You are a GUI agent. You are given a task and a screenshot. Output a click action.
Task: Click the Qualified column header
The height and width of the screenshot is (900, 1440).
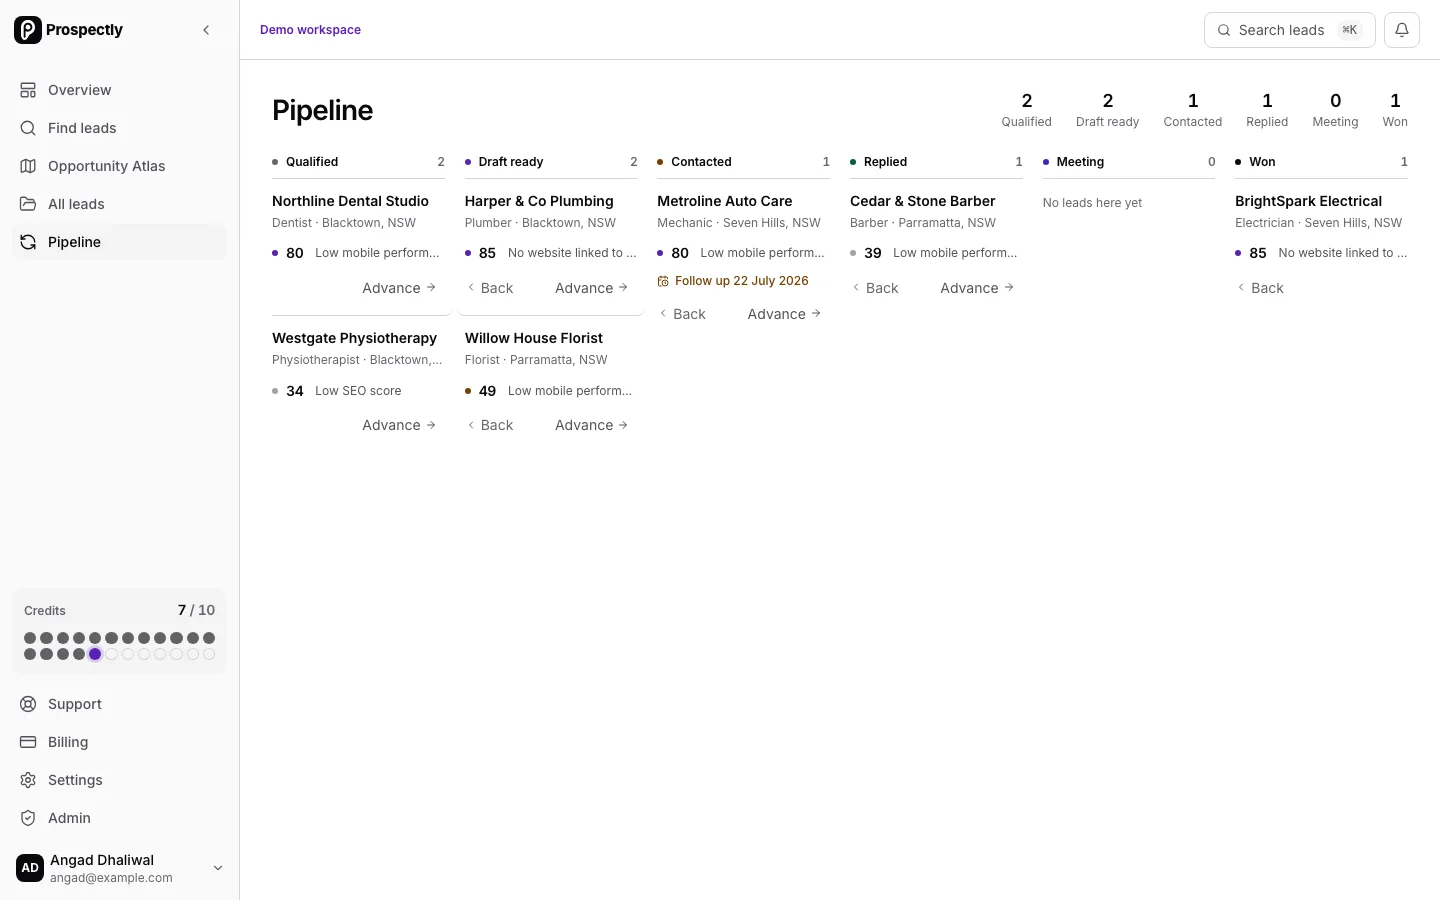coord(358,162)
